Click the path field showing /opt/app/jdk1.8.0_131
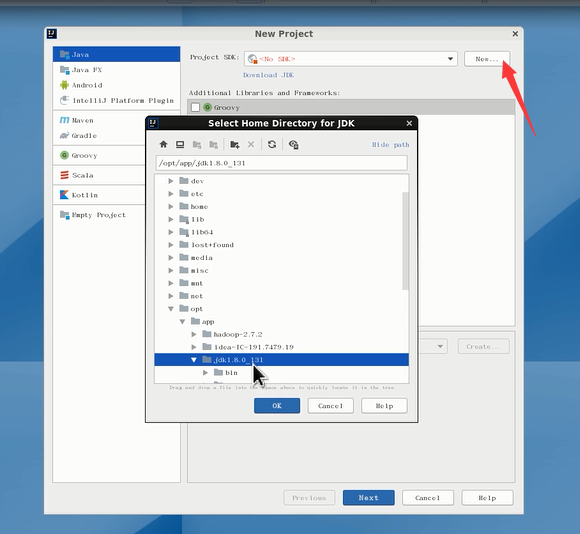The height and width of the screenshot is (534, 580). (281, 163)
